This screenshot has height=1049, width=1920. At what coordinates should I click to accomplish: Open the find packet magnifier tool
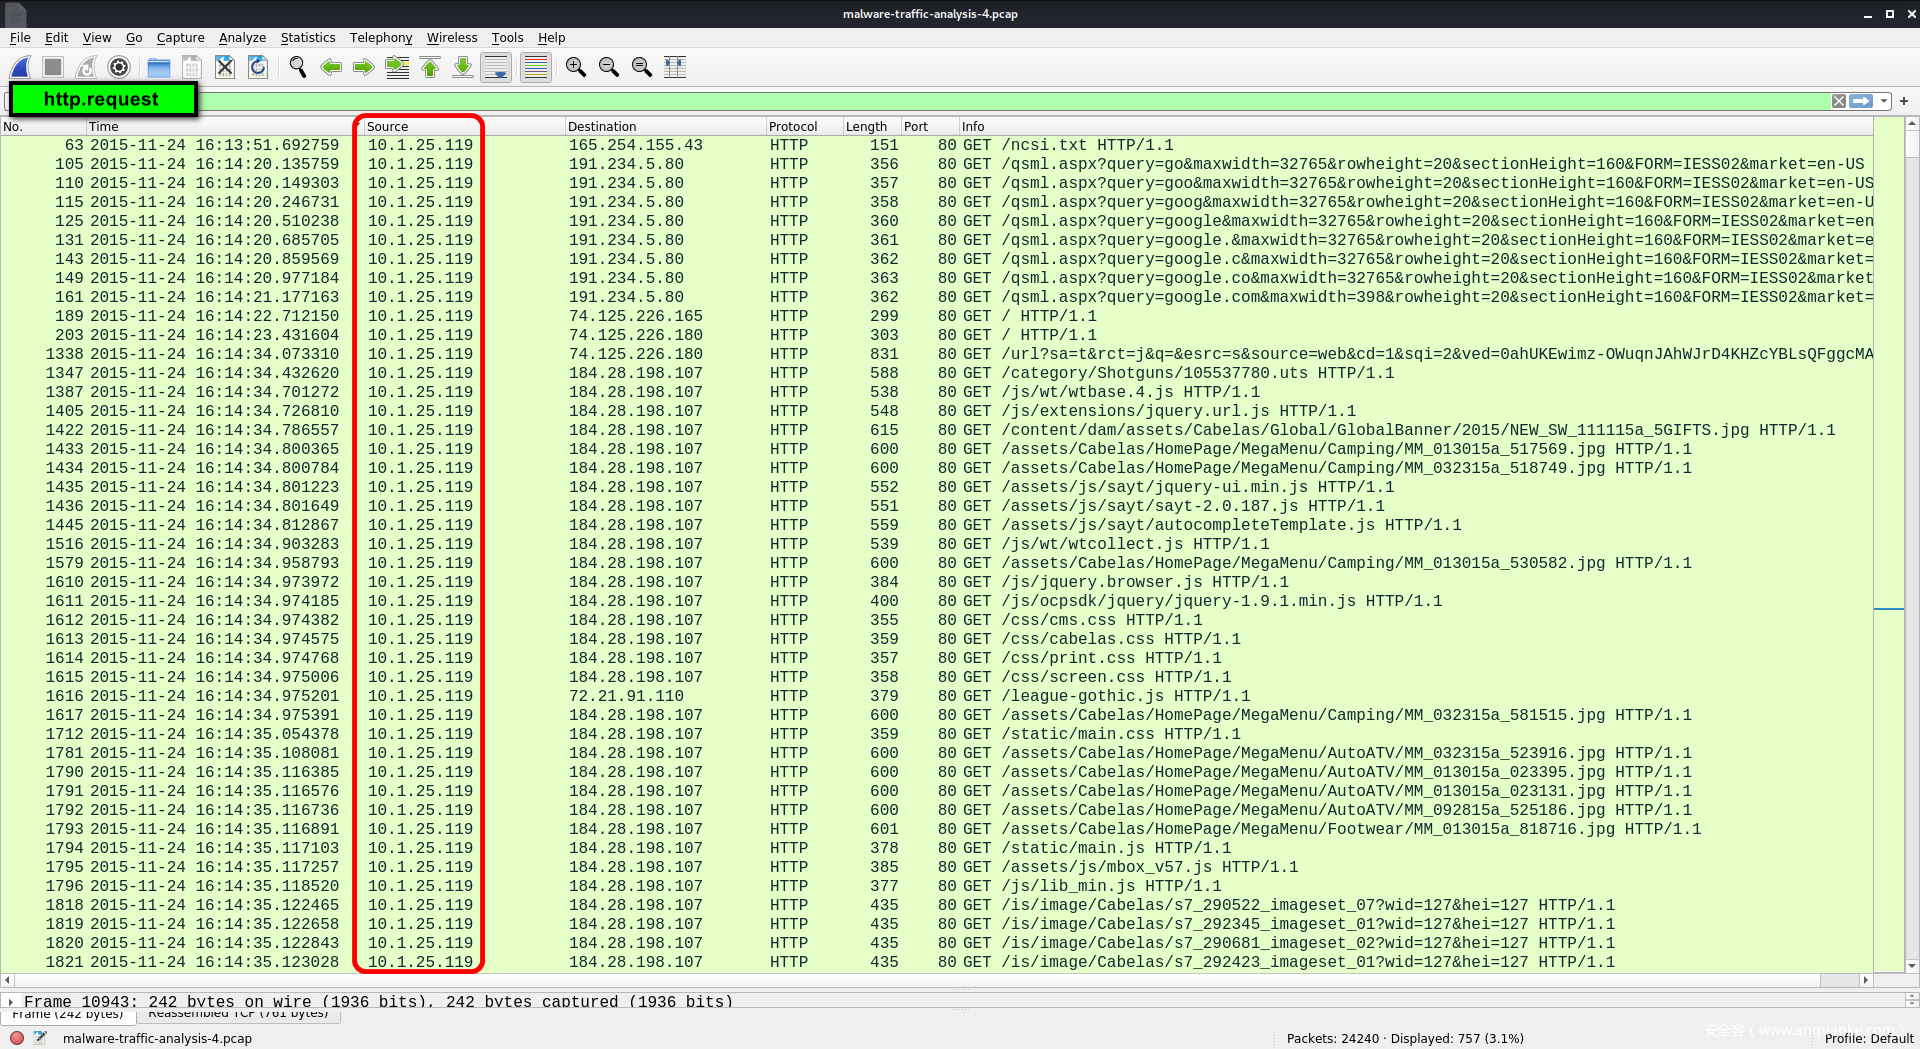(x=298, y=67)
